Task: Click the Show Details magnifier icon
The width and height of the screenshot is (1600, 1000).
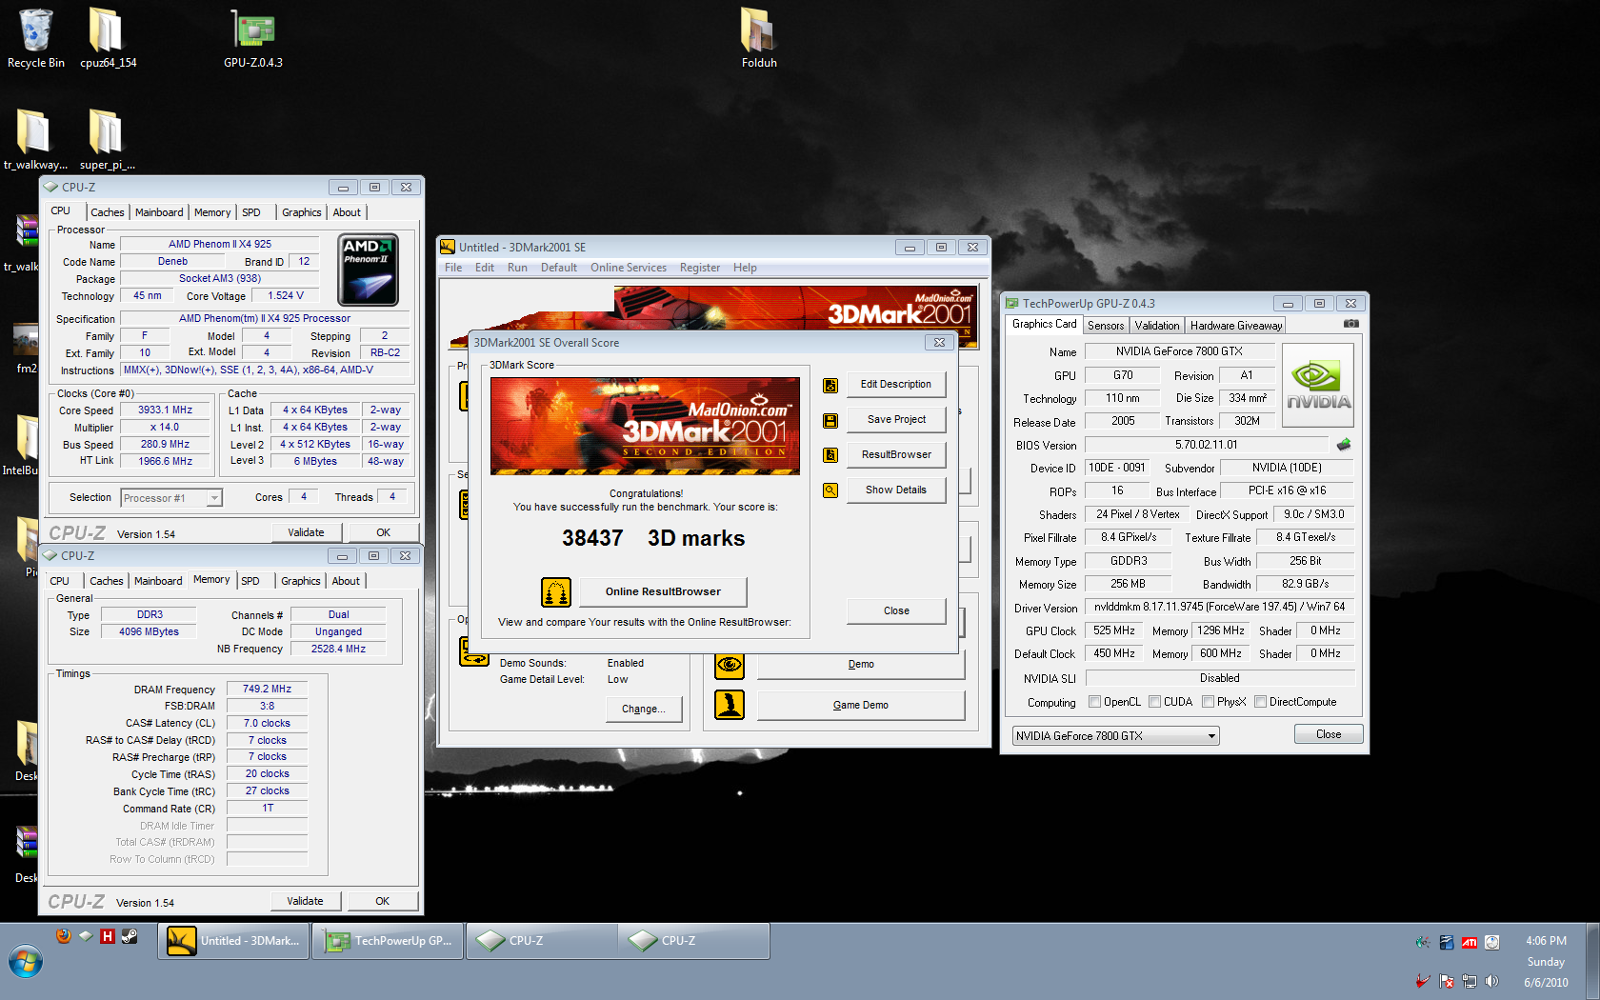Action: (830, 490)
